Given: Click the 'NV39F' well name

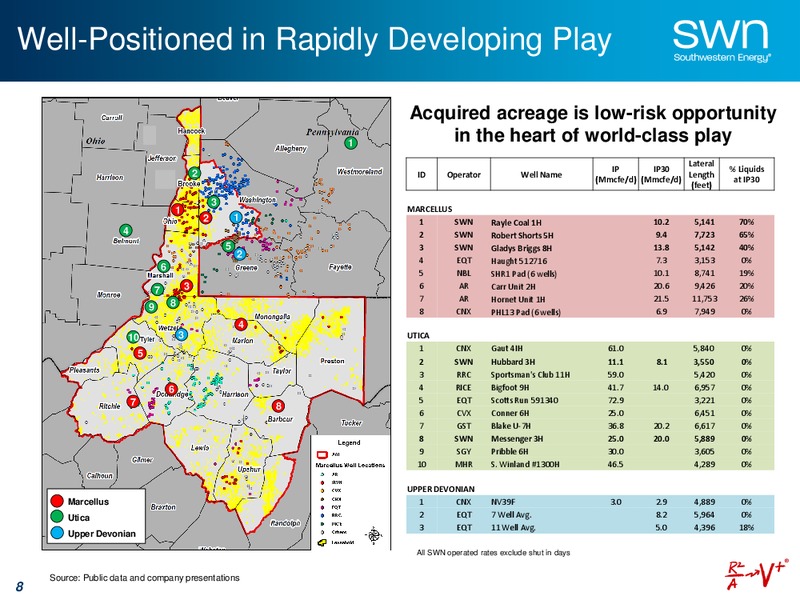Looking at the screenshot, I should pos(503,502).
